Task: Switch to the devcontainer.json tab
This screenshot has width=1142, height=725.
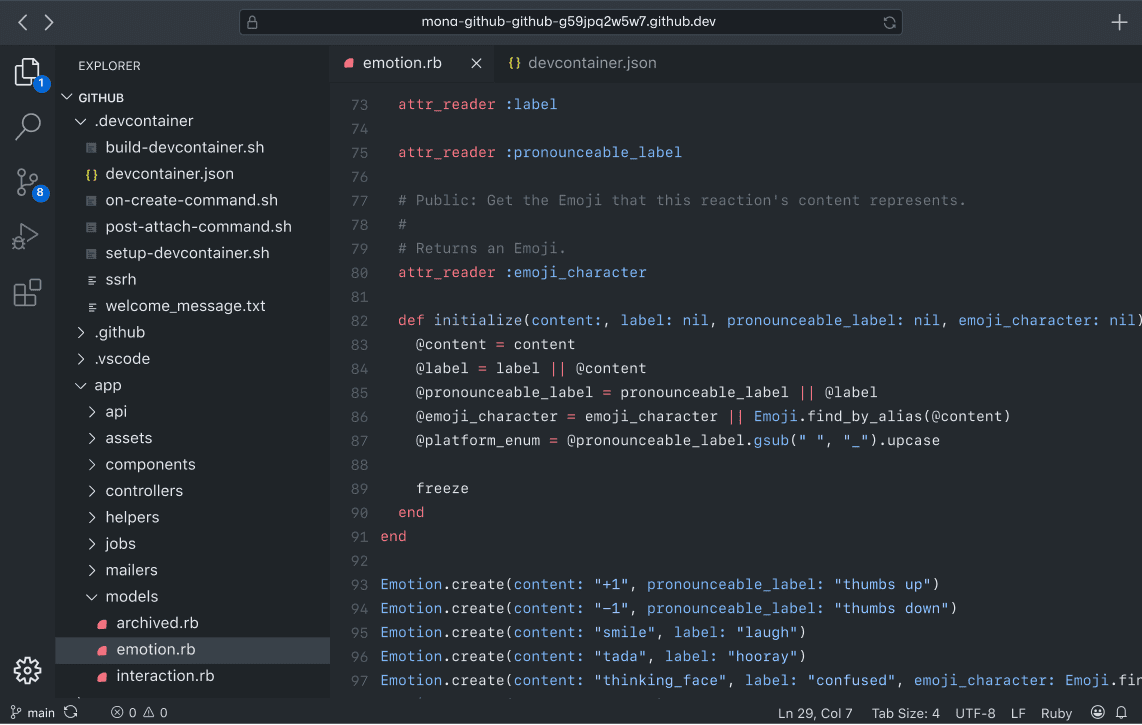Action: point(592,63)
